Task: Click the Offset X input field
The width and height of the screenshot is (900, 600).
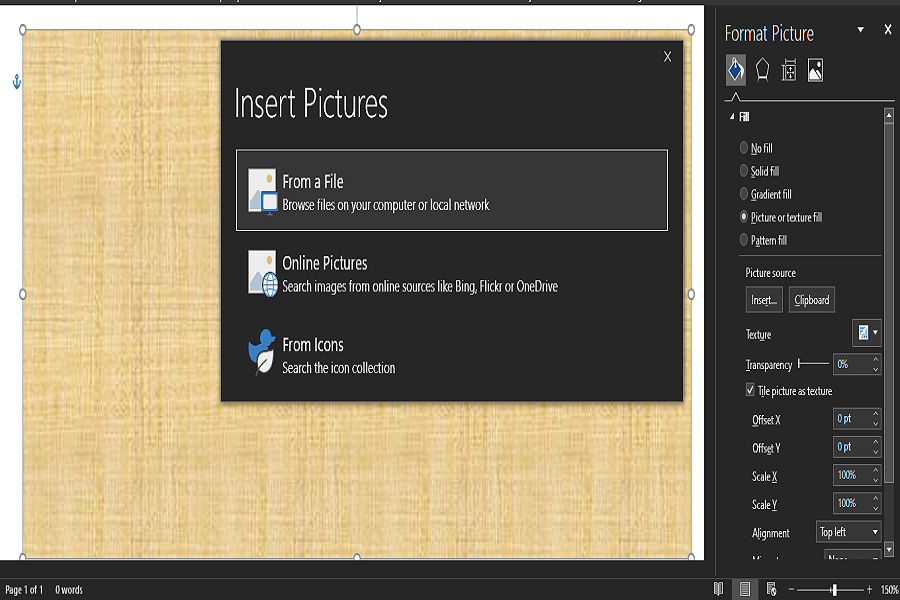Action: click(x=851, y=419)
